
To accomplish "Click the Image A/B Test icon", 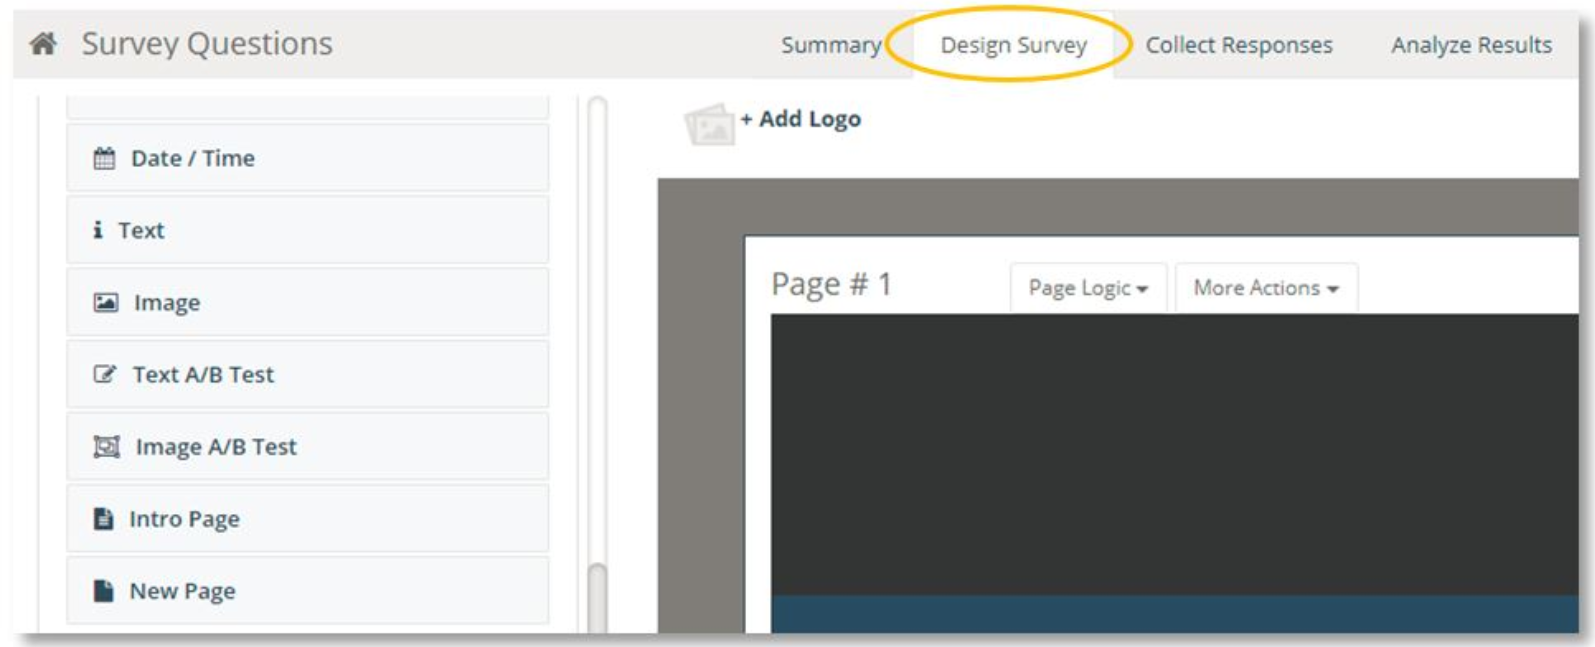I will pyautogui.click(x=106, y=446).
